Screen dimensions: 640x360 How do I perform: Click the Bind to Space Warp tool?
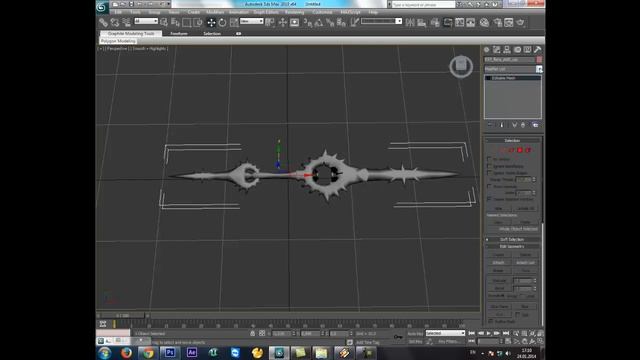pos(126,22)
